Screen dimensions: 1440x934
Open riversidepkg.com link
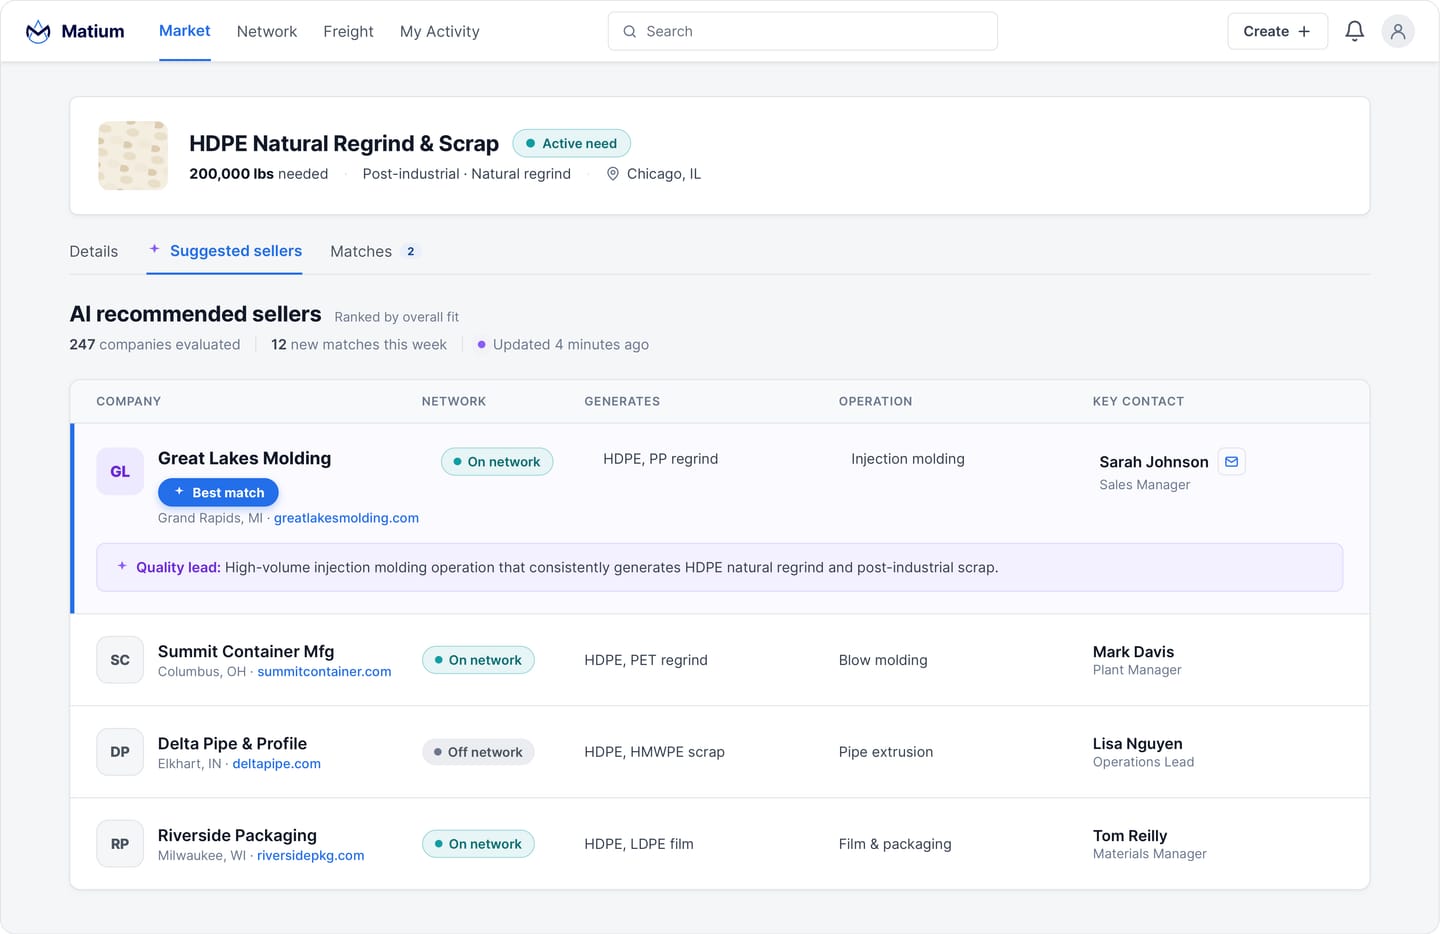coord(311,856)
